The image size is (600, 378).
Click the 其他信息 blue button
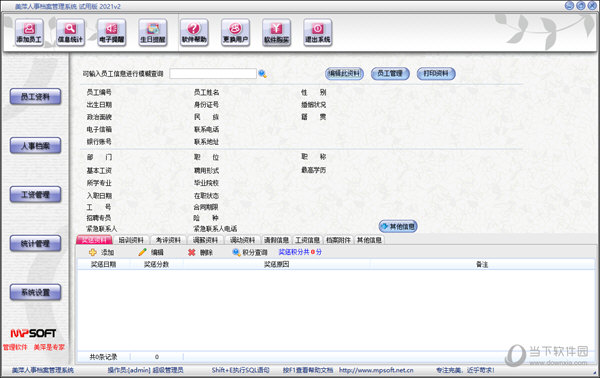398,226
